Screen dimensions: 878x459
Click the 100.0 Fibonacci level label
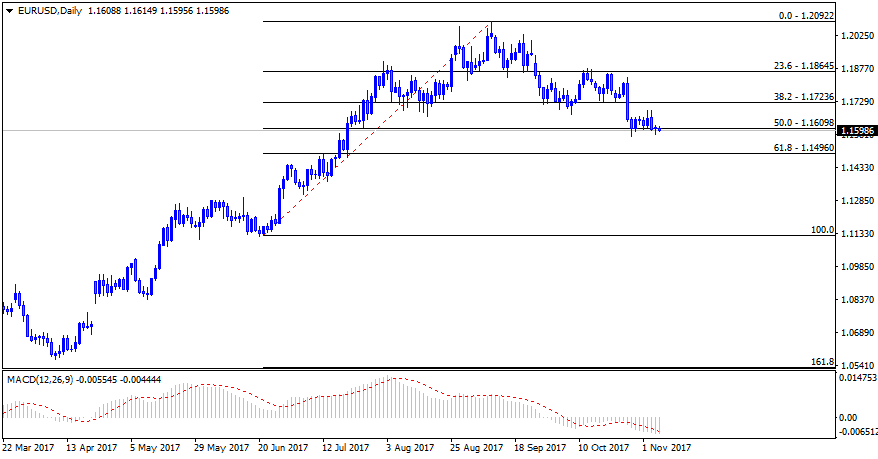coord(821,230)
